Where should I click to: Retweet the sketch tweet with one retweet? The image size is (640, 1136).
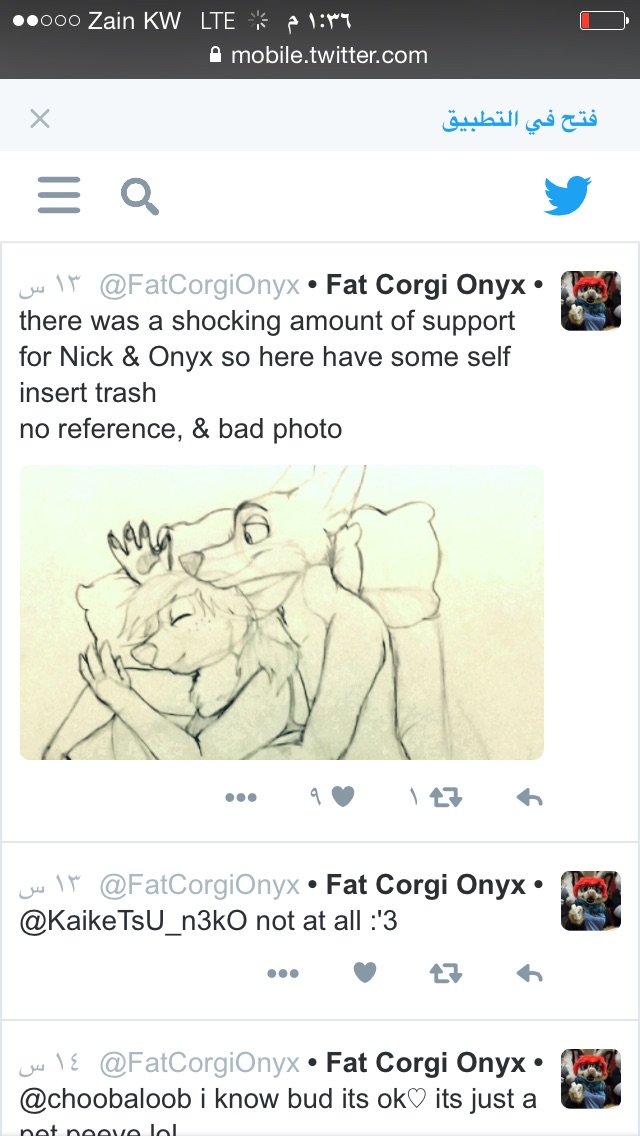click(446, 798)
